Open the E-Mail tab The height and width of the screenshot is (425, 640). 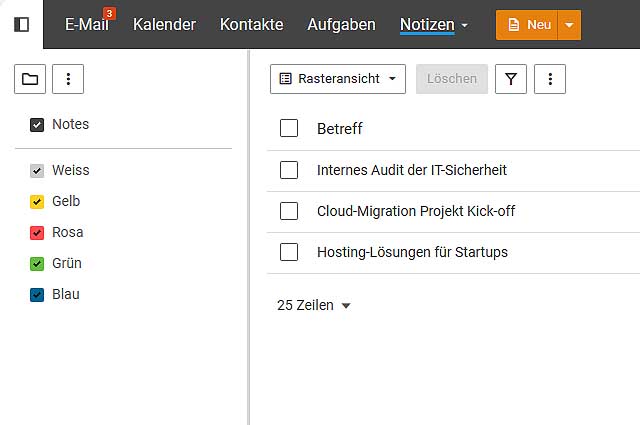tap(87, 24)
